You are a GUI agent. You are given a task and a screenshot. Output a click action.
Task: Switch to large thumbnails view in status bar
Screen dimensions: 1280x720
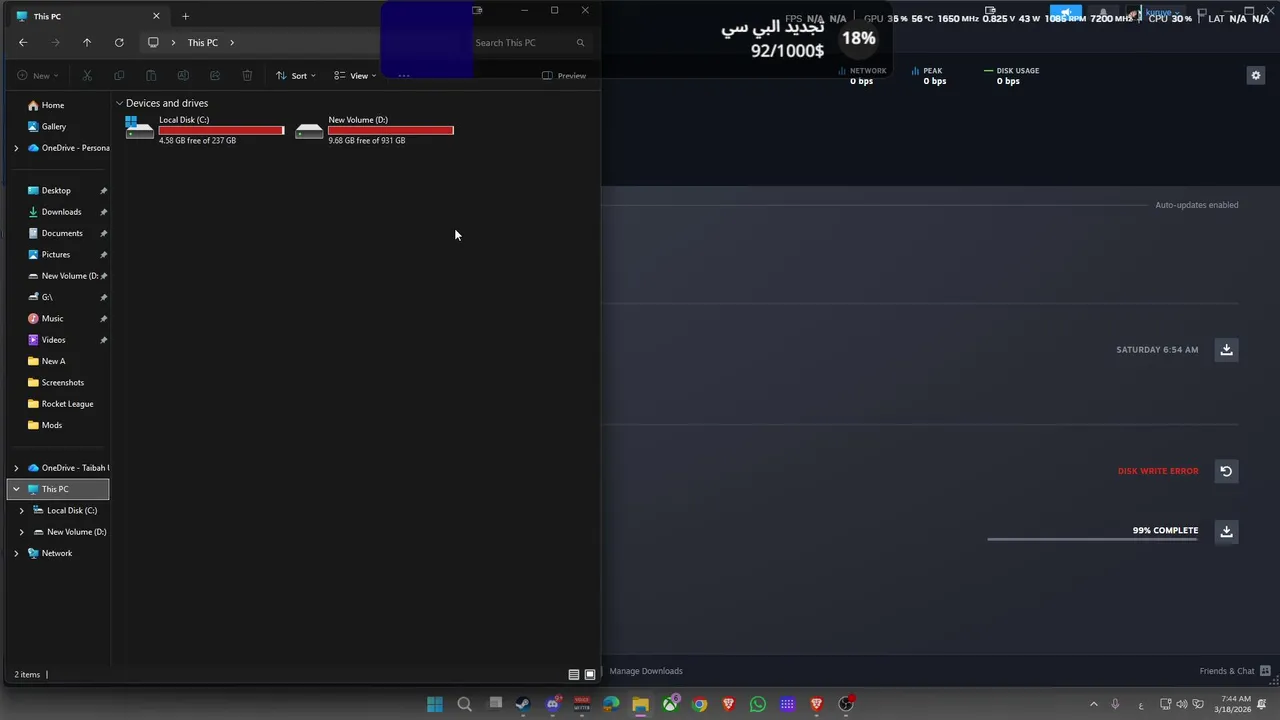(x=590, y=674)
